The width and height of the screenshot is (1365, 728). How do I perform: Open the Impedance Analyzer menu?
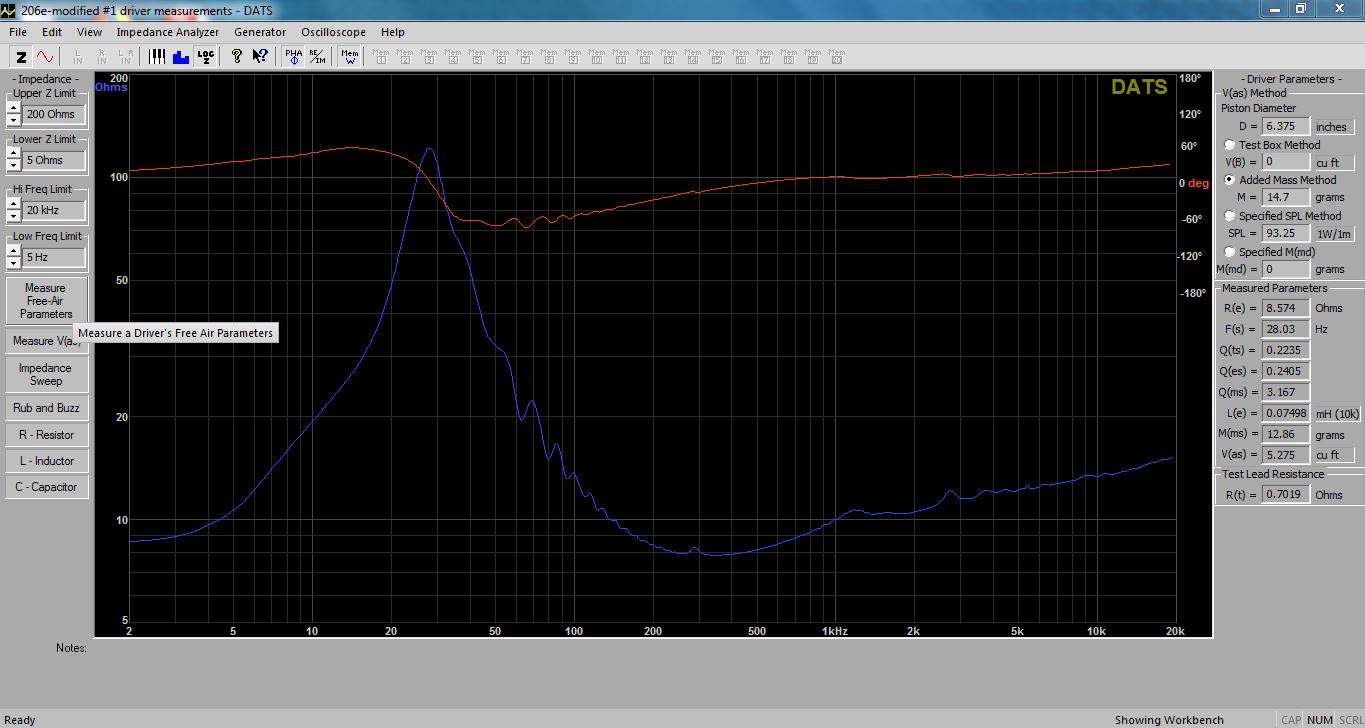(168, 32)
